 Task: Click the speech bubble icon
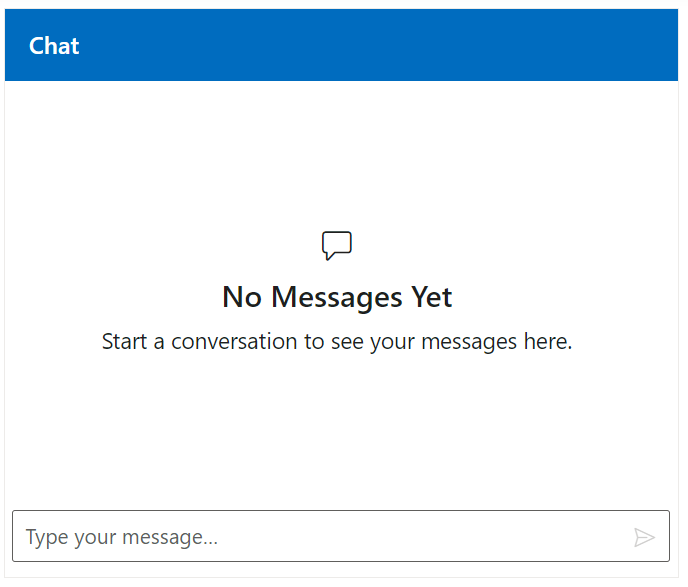pyautogui.click(x=337, y=245)
